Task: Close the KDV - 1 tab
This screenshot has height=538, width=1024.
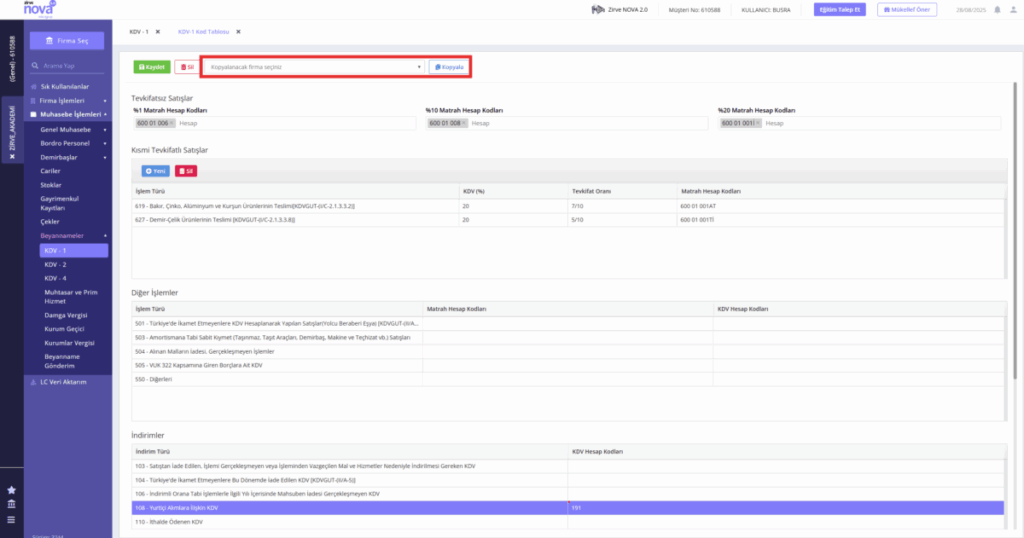Action: (157, 32)
